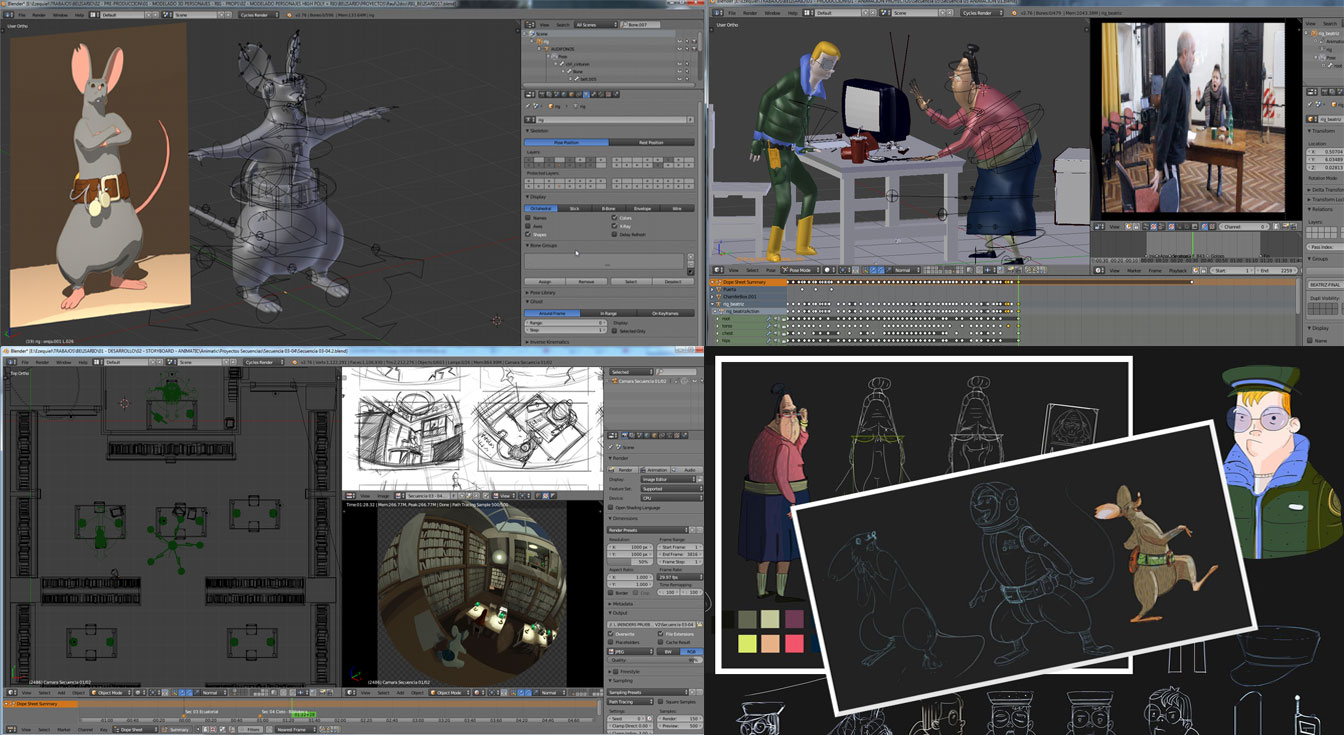Screen dimensions: 1344x735
Task: Click the action icon beside rig_beatrizAction in dope sheet
Action: 721,311
